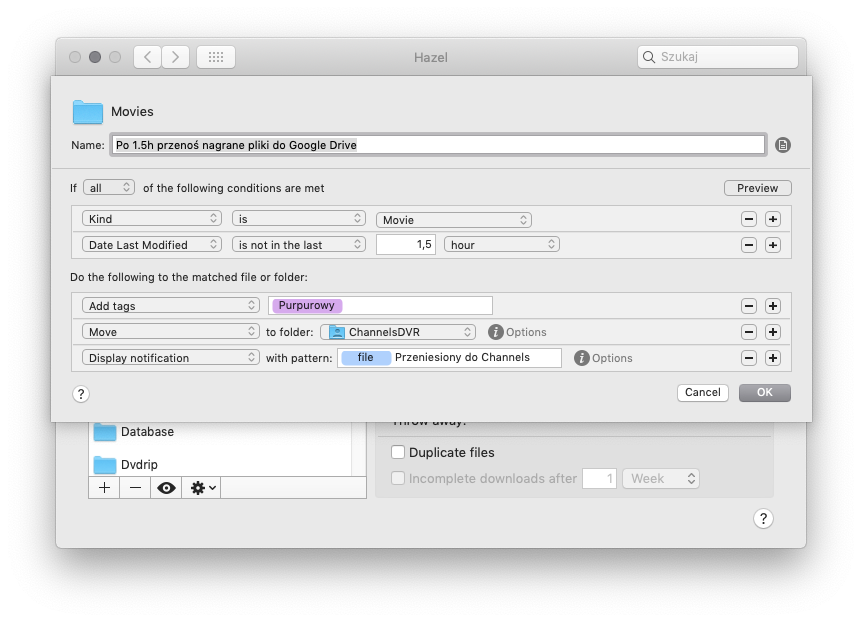Click the Purpurowy purple tag token
The height and width of the screenshot is (622, 862).
pos(307,306)
